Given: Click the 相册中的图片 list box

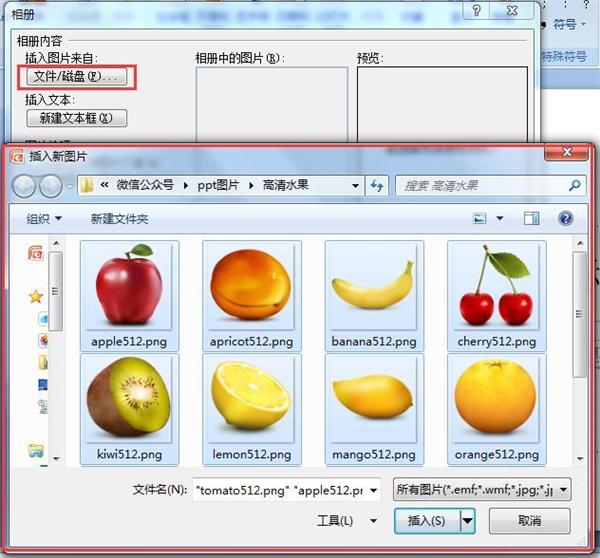Looking at the screenshot, I should (x=272, y=104).
